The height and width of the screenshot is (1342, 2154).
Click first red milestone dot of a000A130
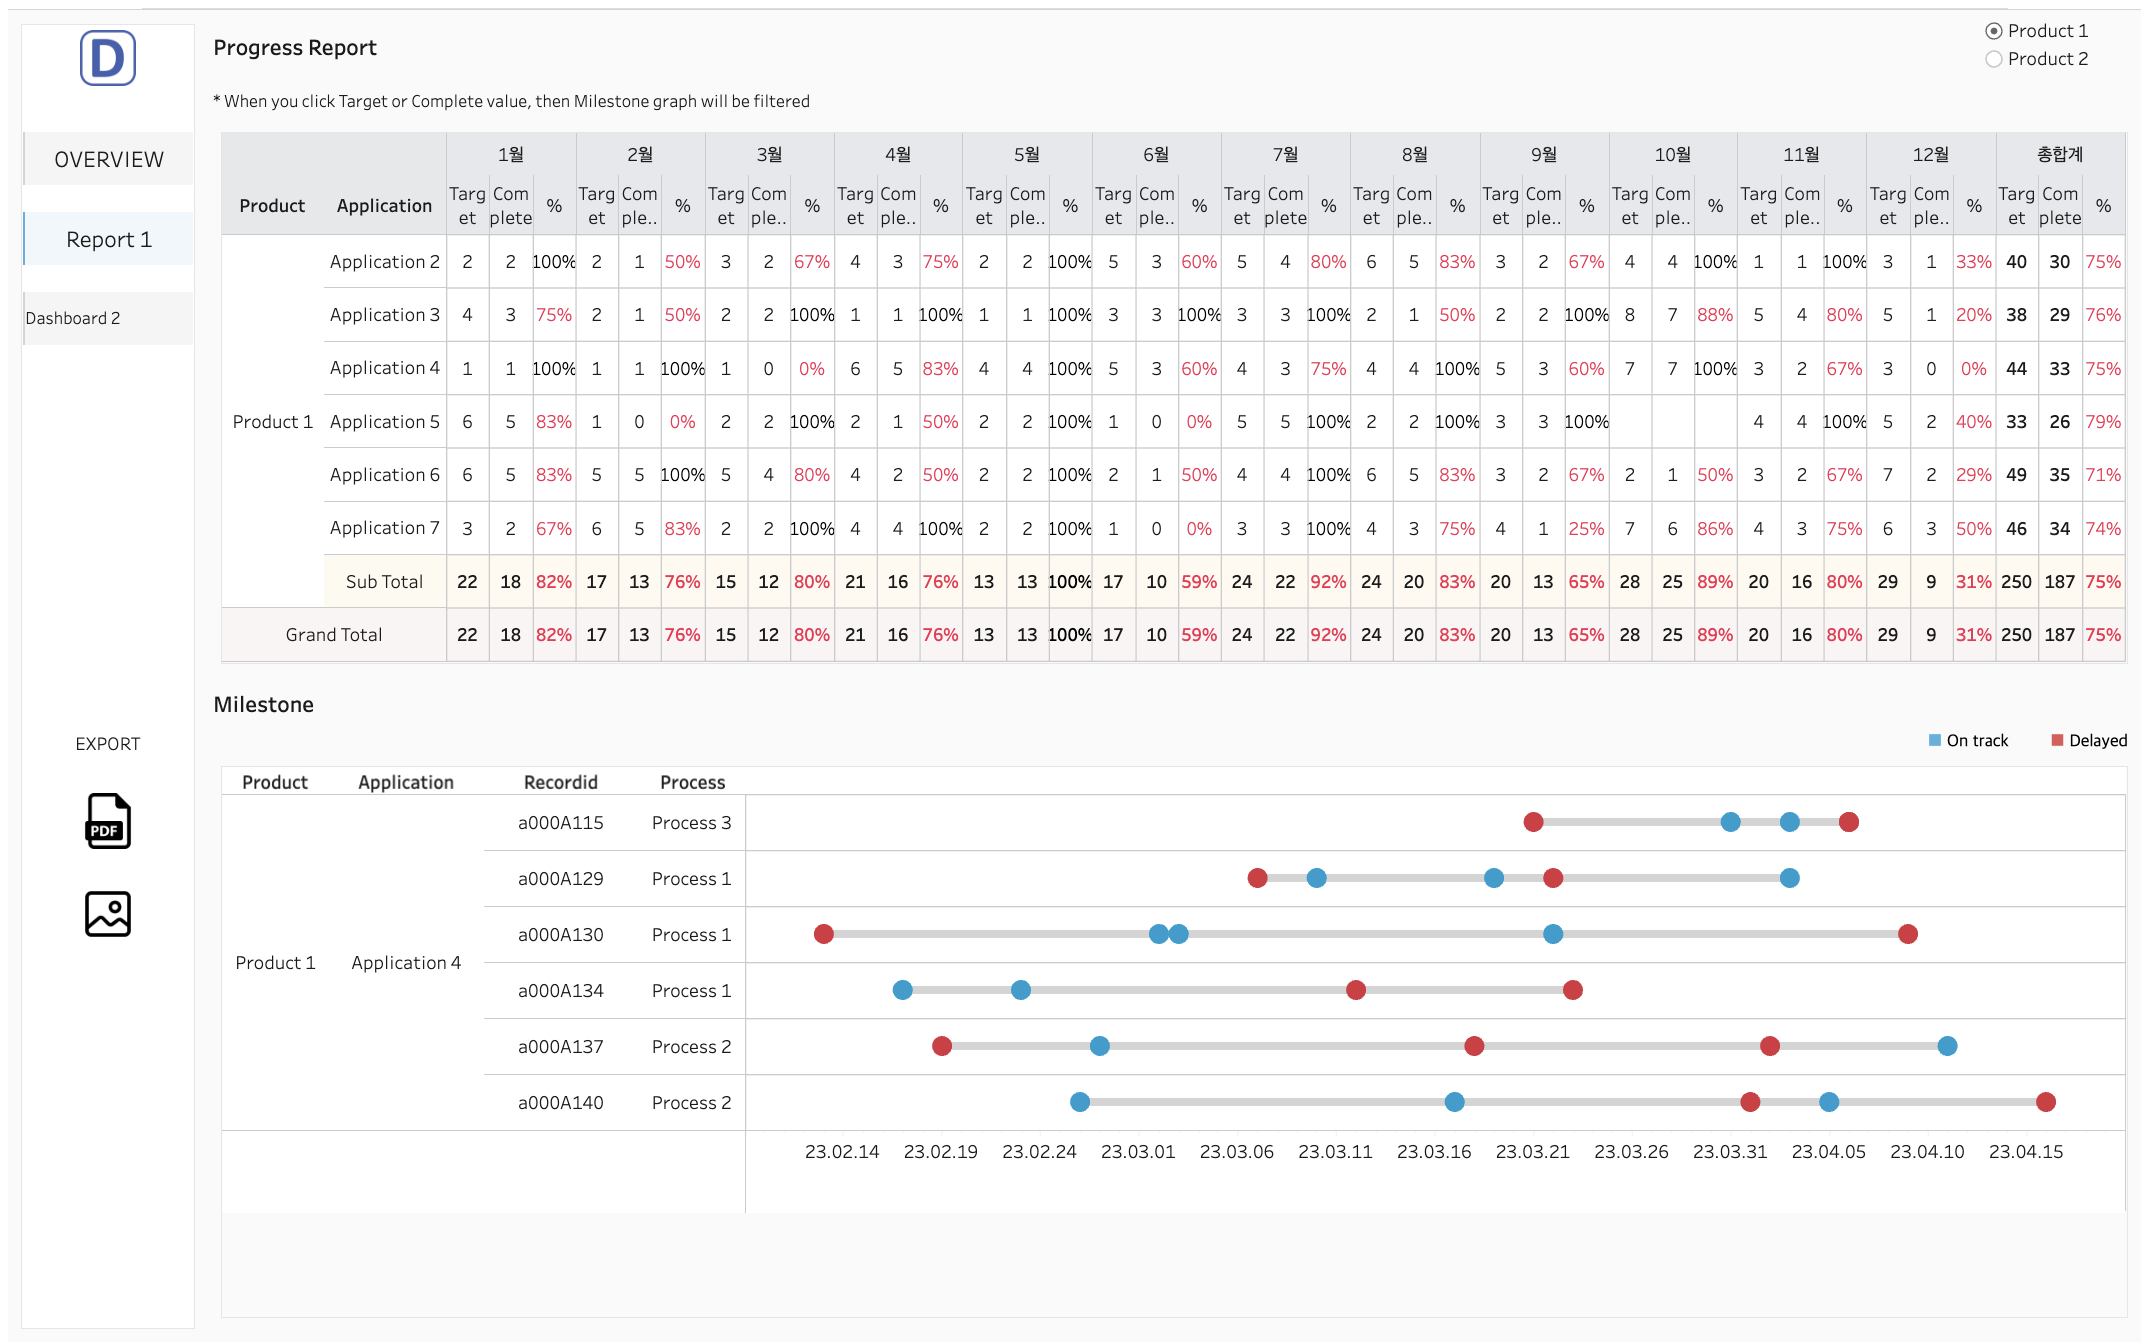click(x=824, y=934)
